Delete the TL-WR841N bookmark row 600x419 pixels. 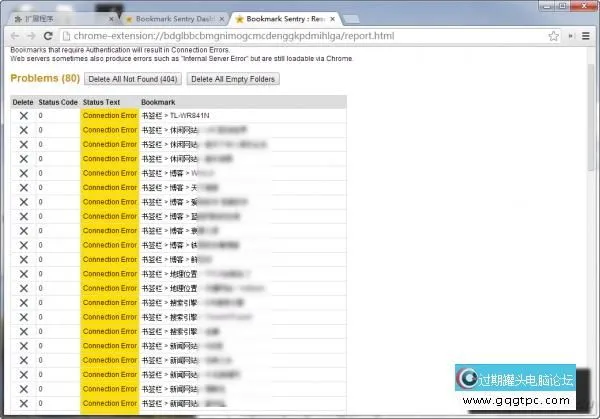pyautogui.click(x=23, y=116)
